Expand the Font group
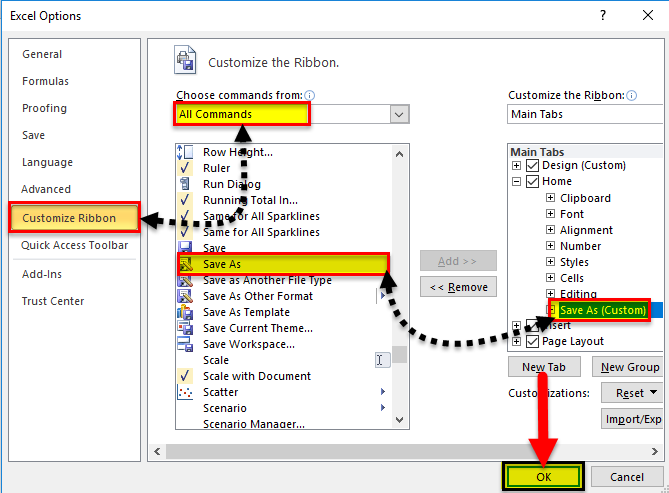The width and height of the screenshot is (669, 493). pyautogui.click(x=550, y=213)
